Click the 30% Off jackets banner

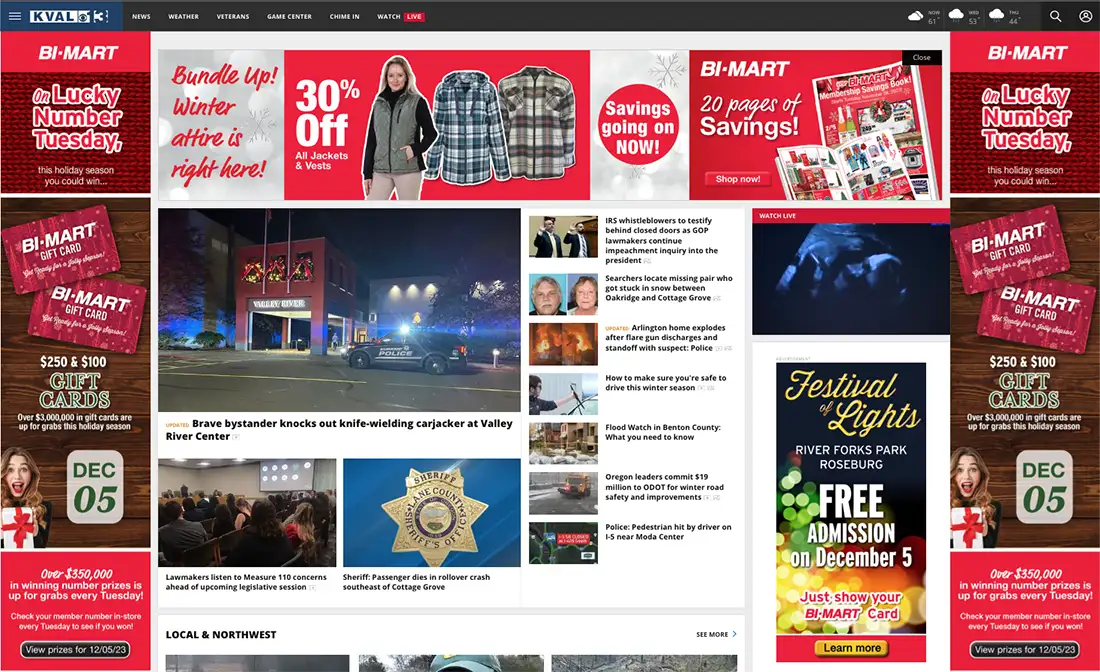click(436, 125)
